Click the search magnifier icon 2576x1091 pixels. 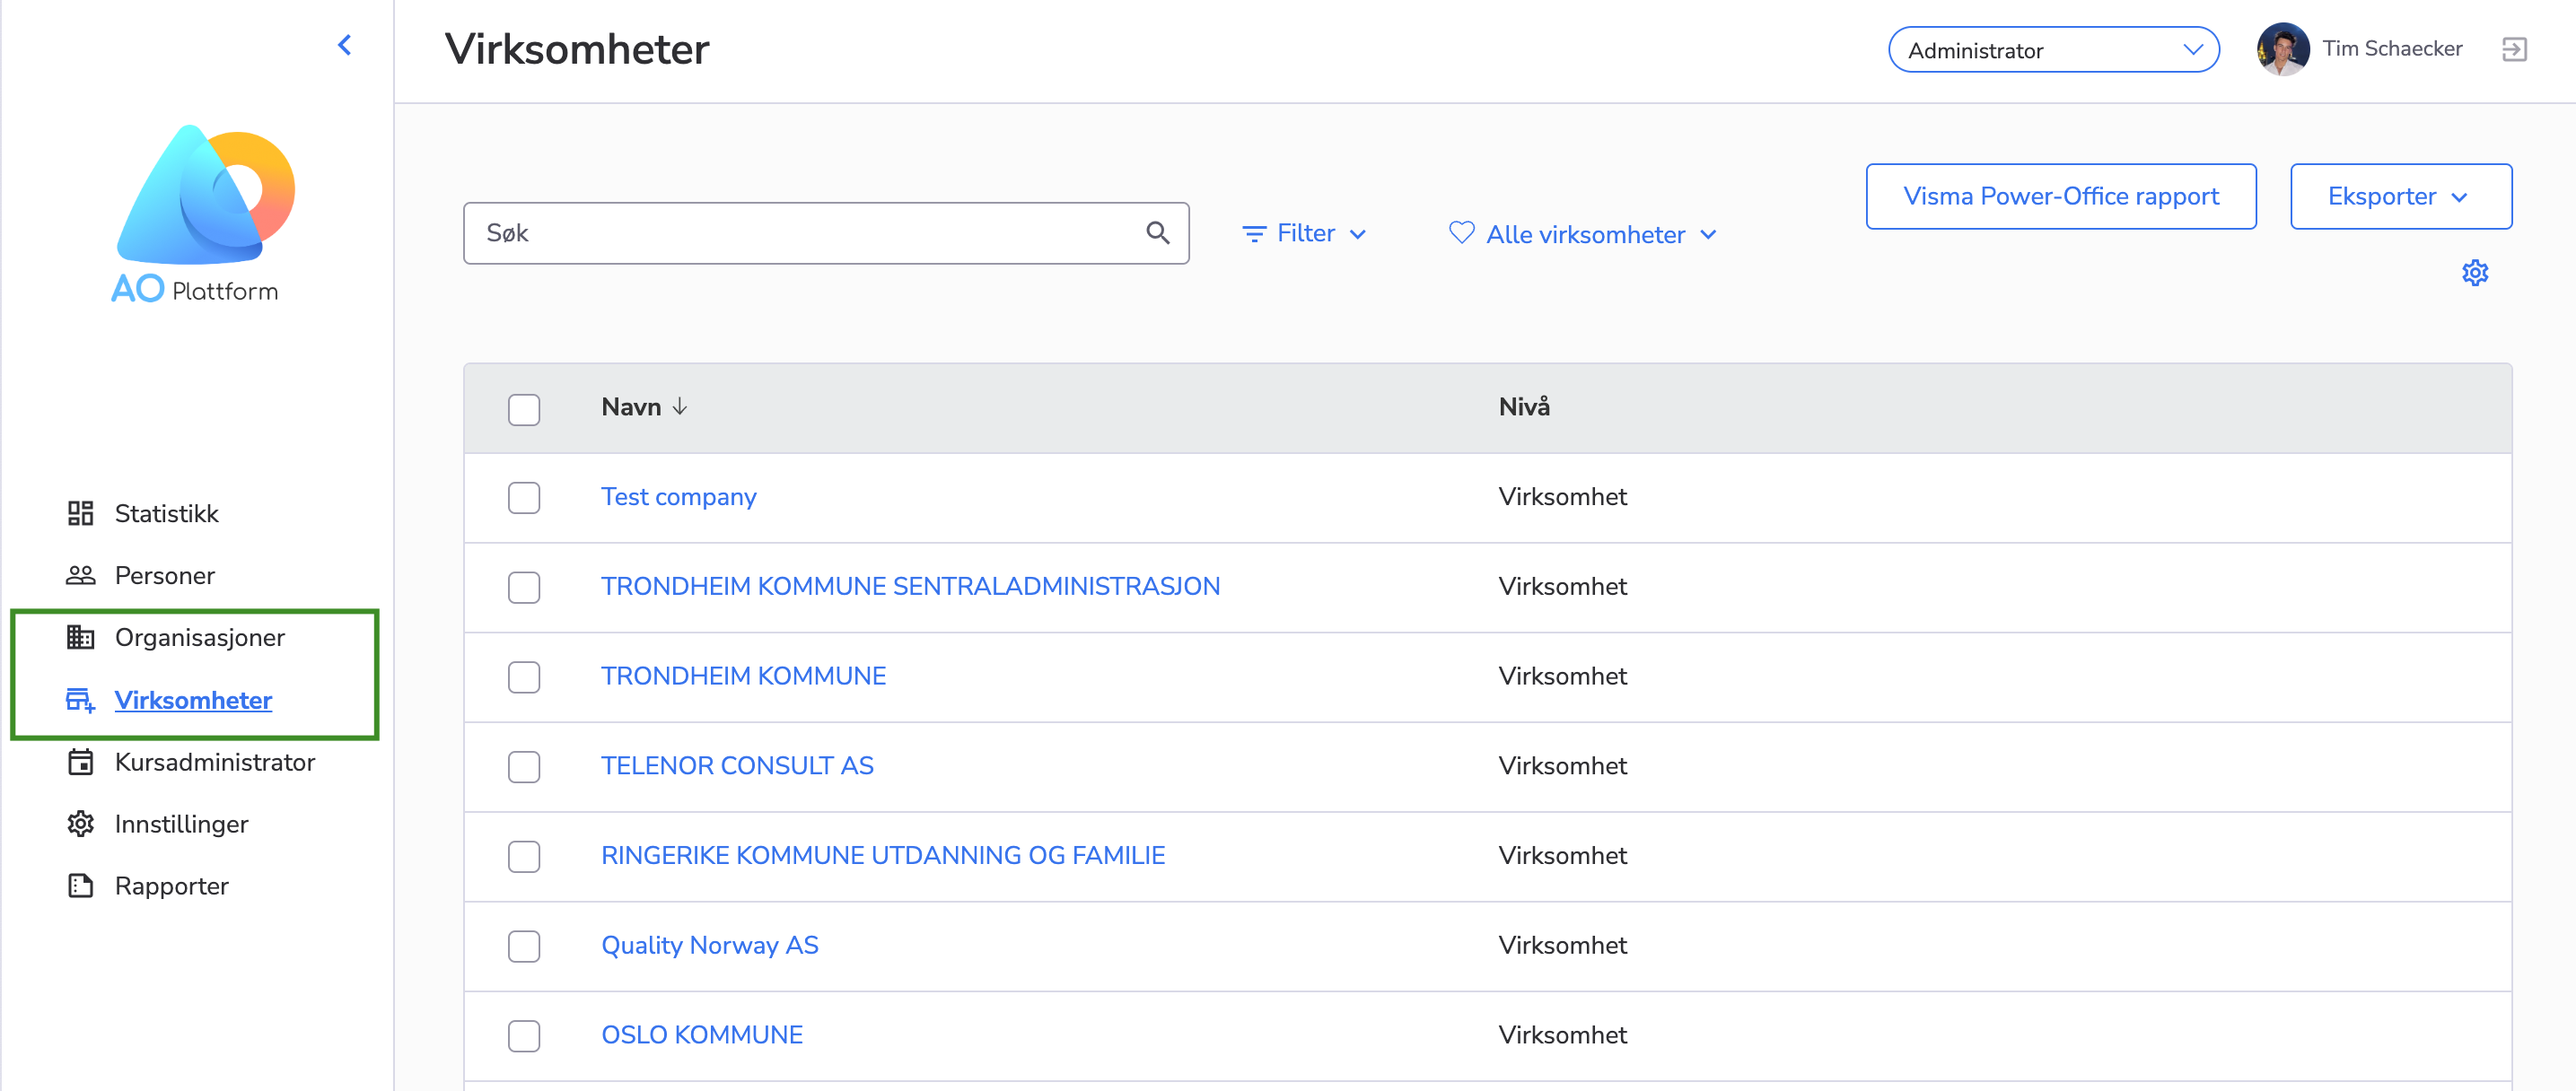[x=1157, y=233]
